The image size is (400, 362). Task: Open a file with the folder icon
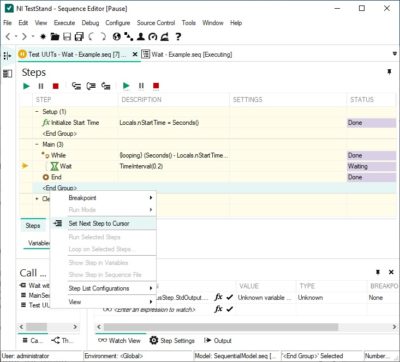[x=55, y=37]
